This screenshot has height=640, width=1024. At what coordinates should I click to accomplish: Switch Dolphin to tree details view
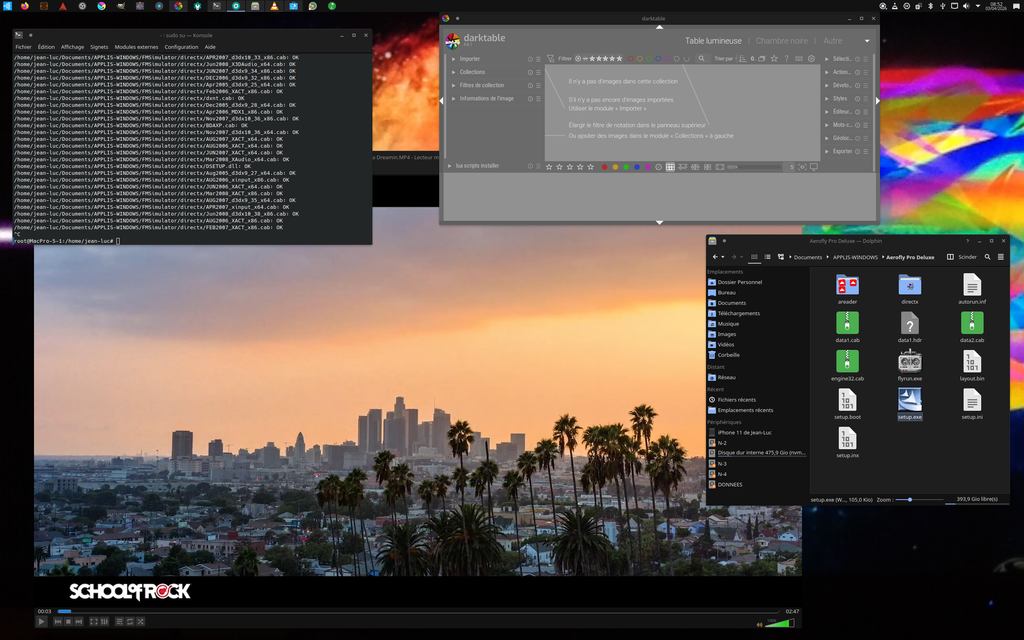click(780, 257)
